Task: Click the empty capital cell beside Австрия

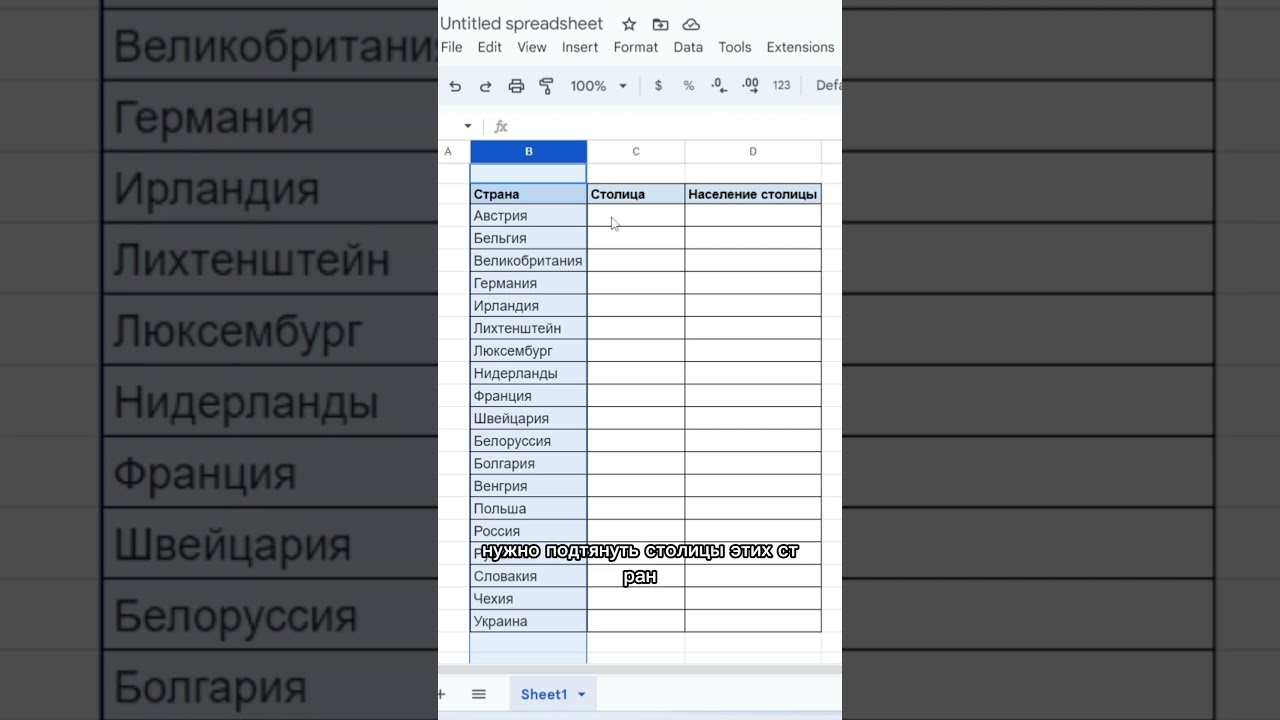Action: [x=636, y=216]
